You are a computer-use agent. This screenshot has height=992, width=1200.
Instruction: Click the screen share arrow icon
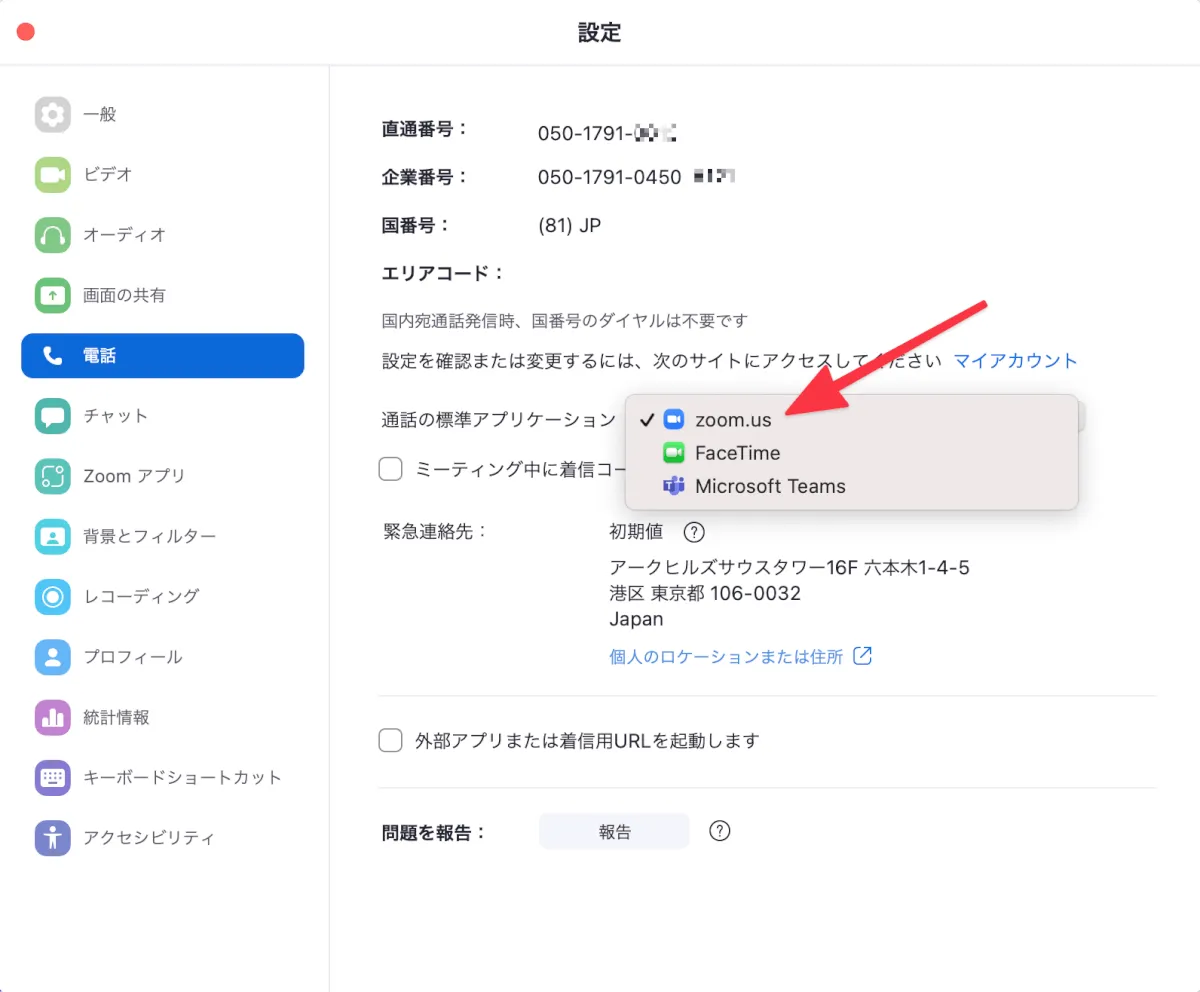coord(52,295)
